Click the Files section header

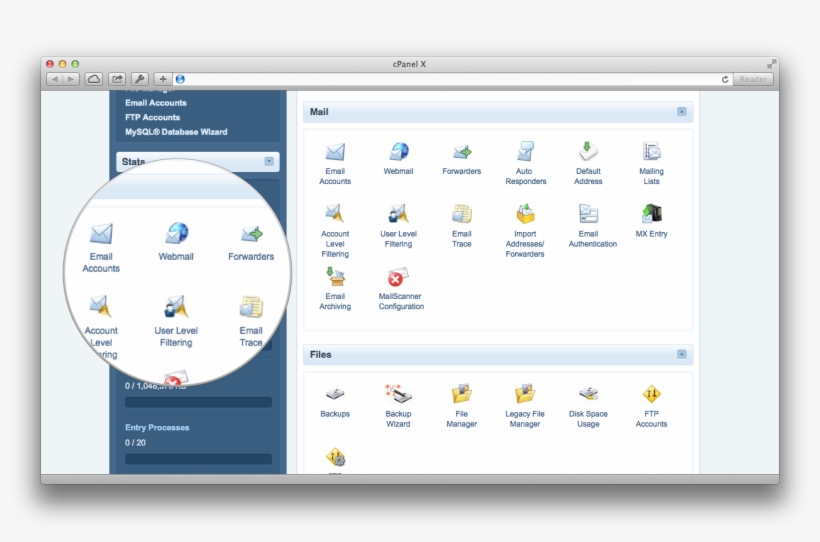point(498,354)
